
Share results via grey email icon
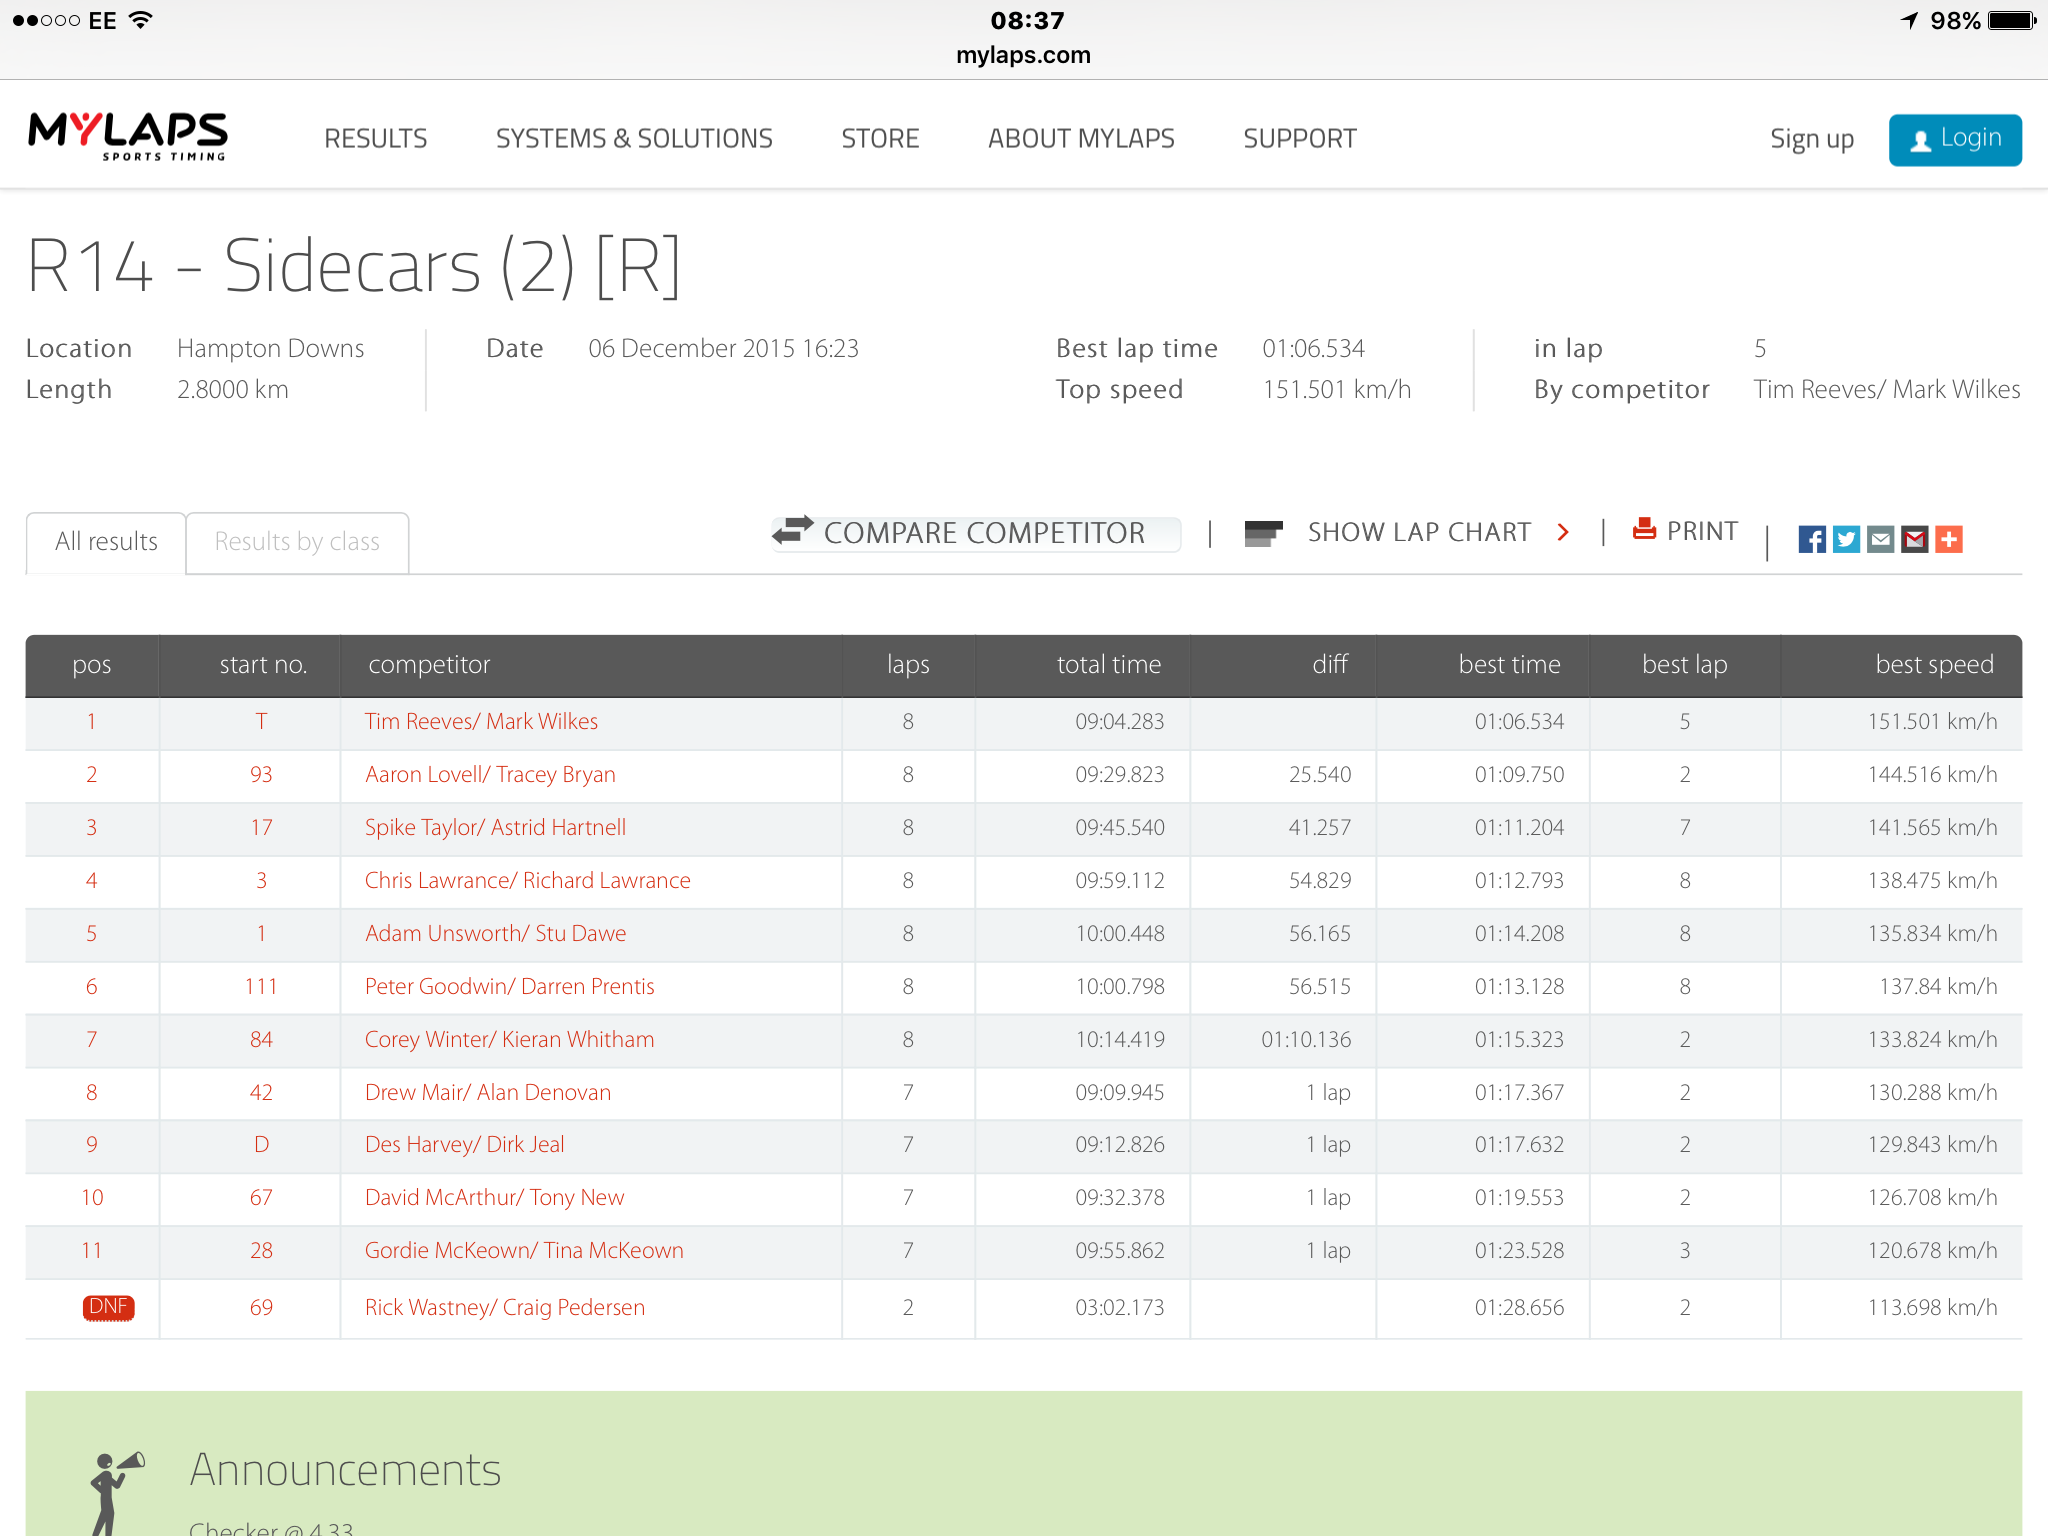pos(1880,540)
